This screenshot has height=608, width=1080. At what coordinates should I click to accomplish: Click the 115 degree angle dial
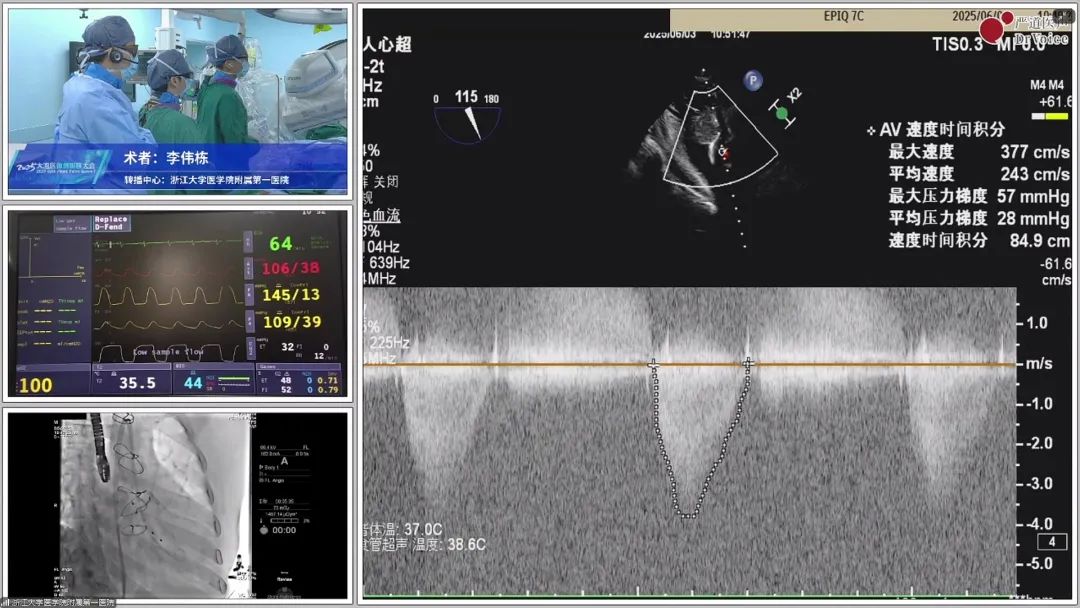click(x=467, y=118)
